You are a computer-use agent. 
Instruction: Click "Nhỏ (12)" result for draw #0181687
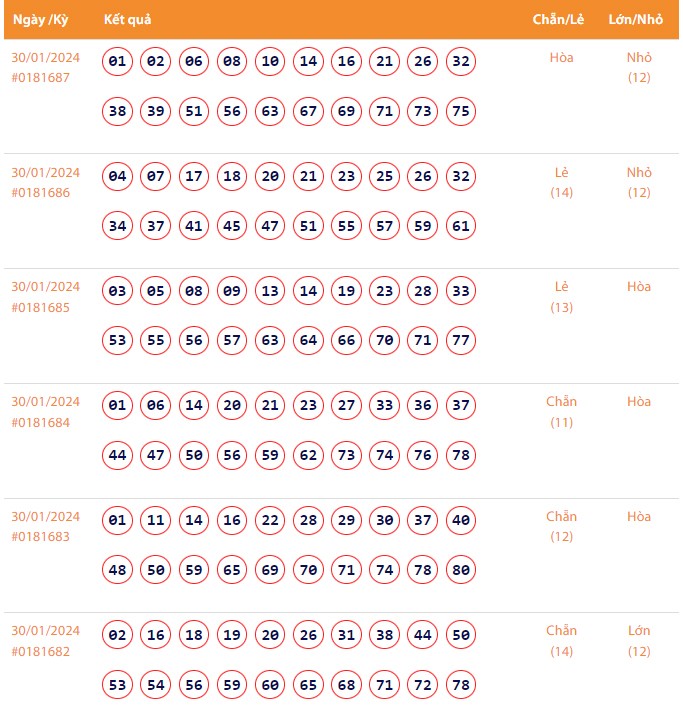point(639,67)
